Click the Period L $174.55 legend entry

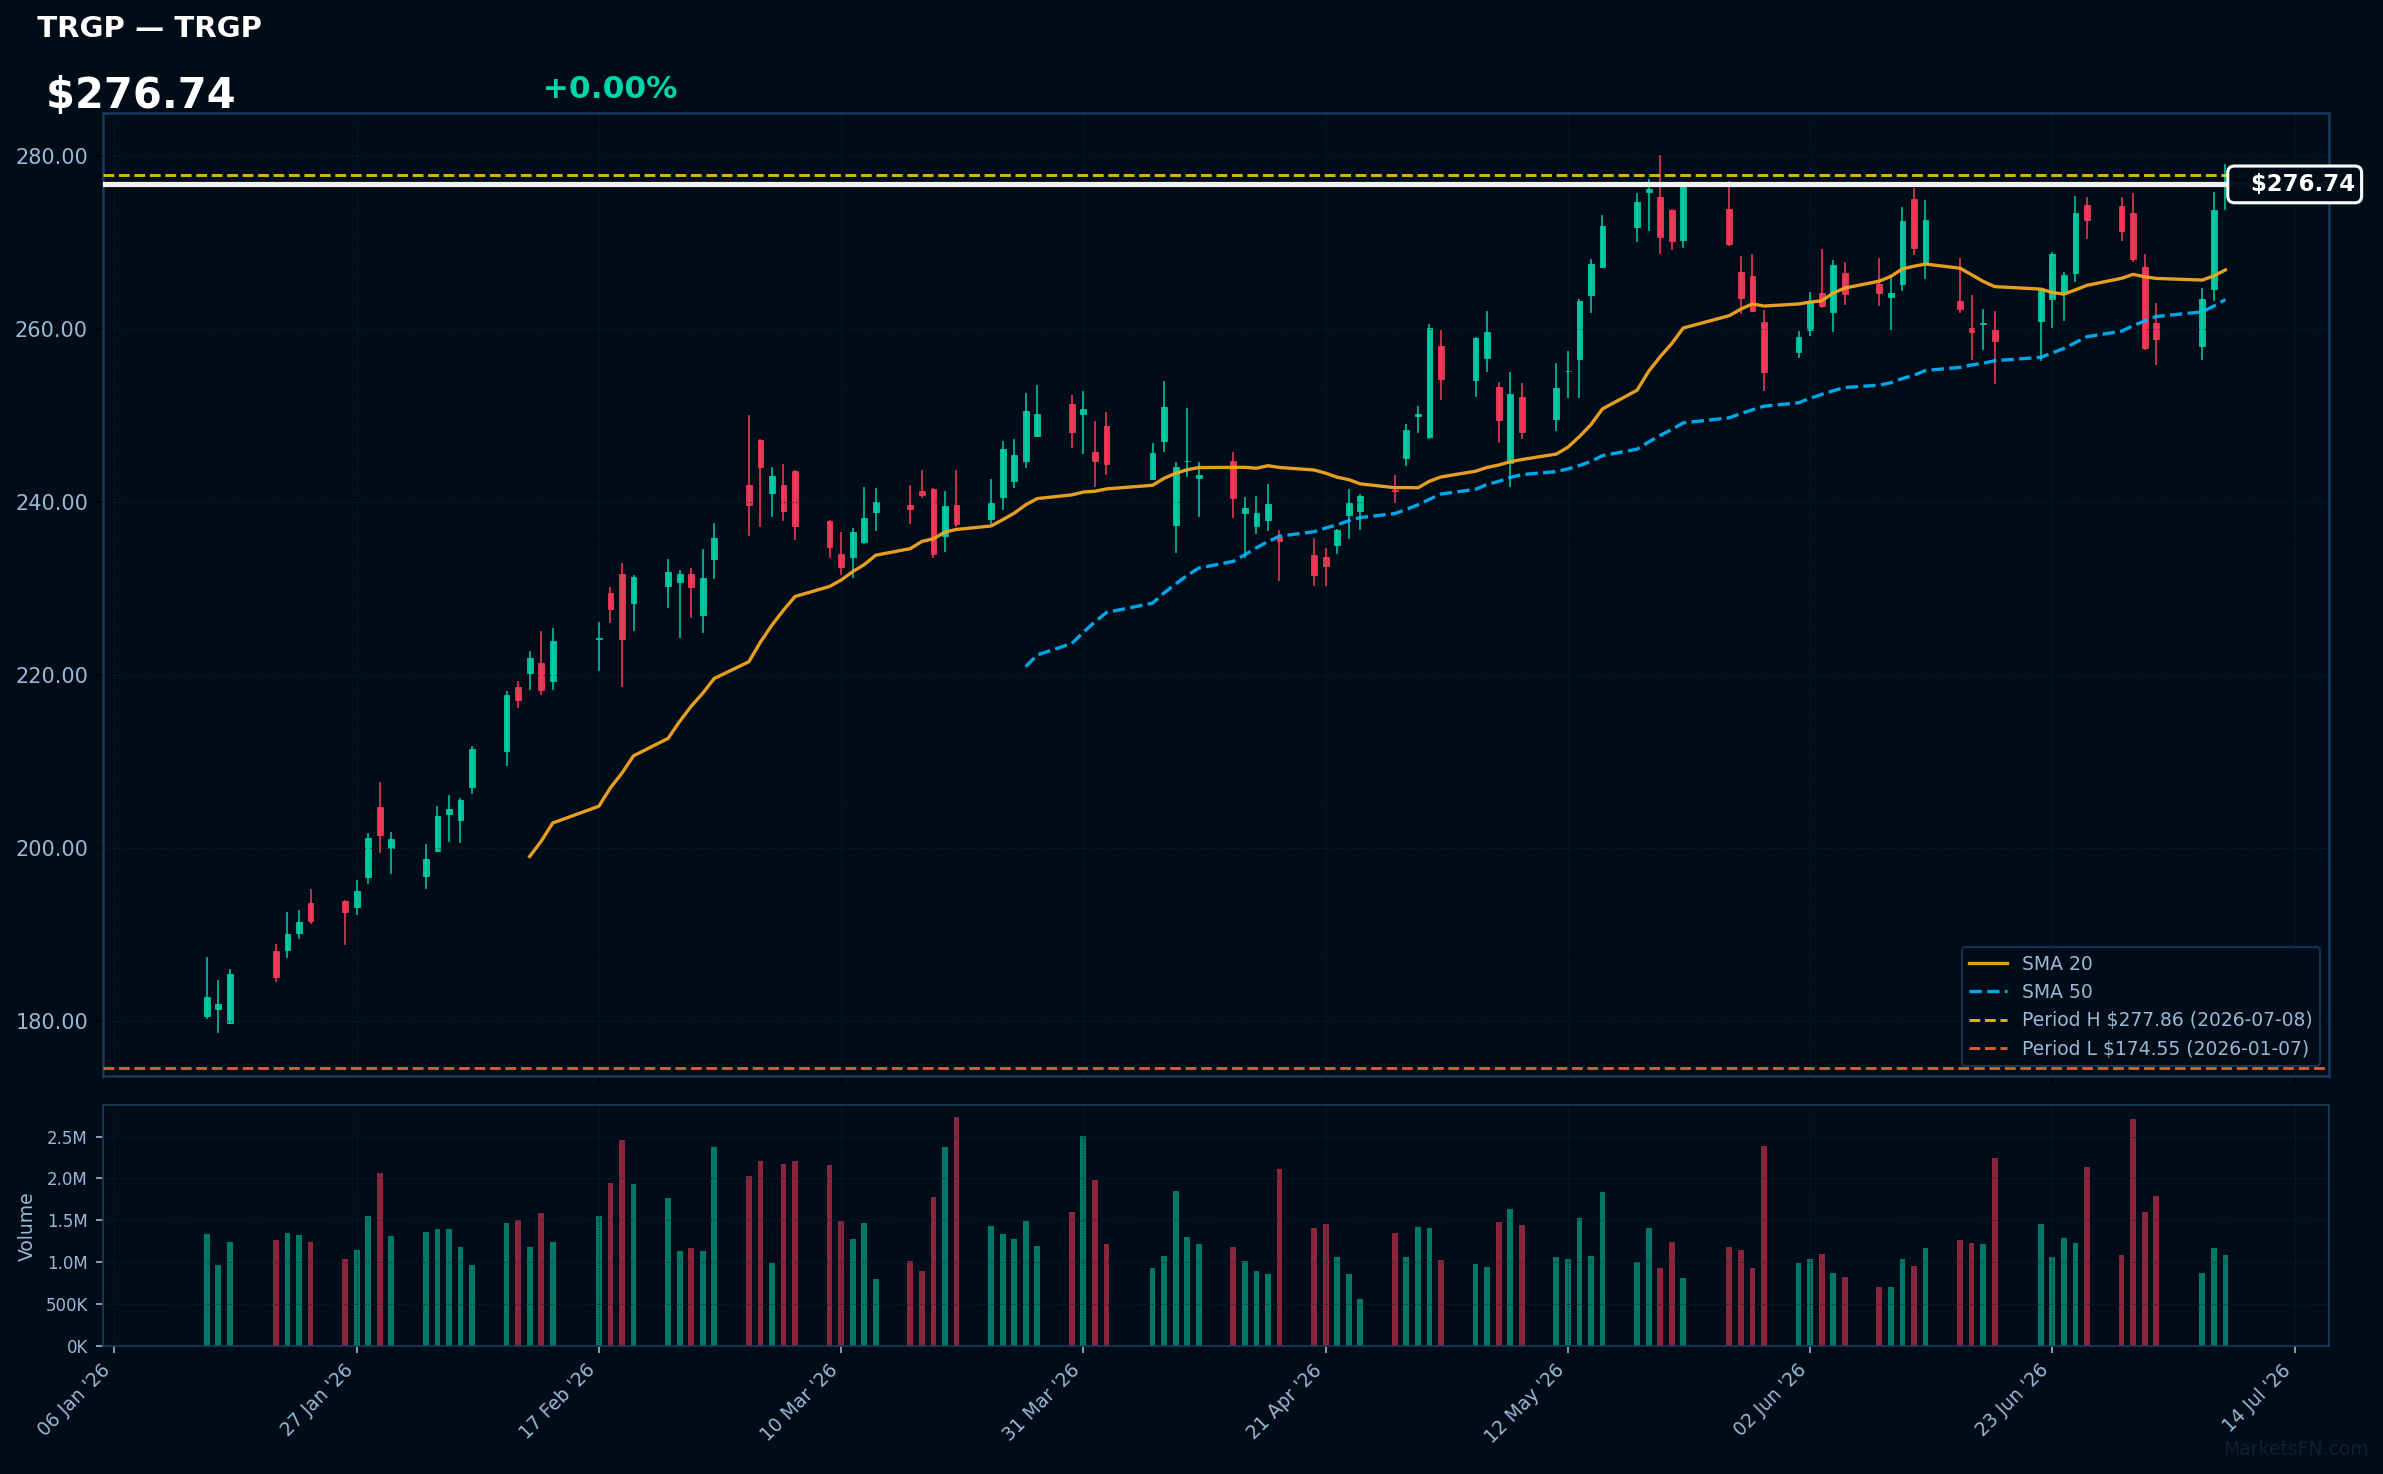click(2138, 1048)
